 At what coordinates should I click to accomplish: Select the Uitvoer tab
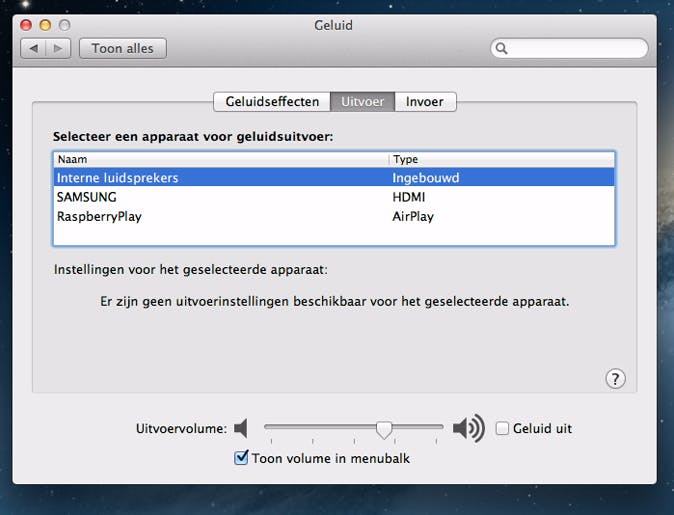click(x=362, y=101)
